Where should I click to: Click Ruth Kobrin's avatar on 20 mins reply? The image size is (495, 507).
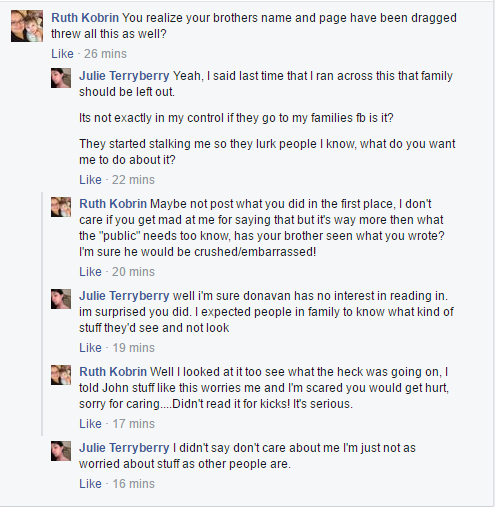(x=61, y=207)
